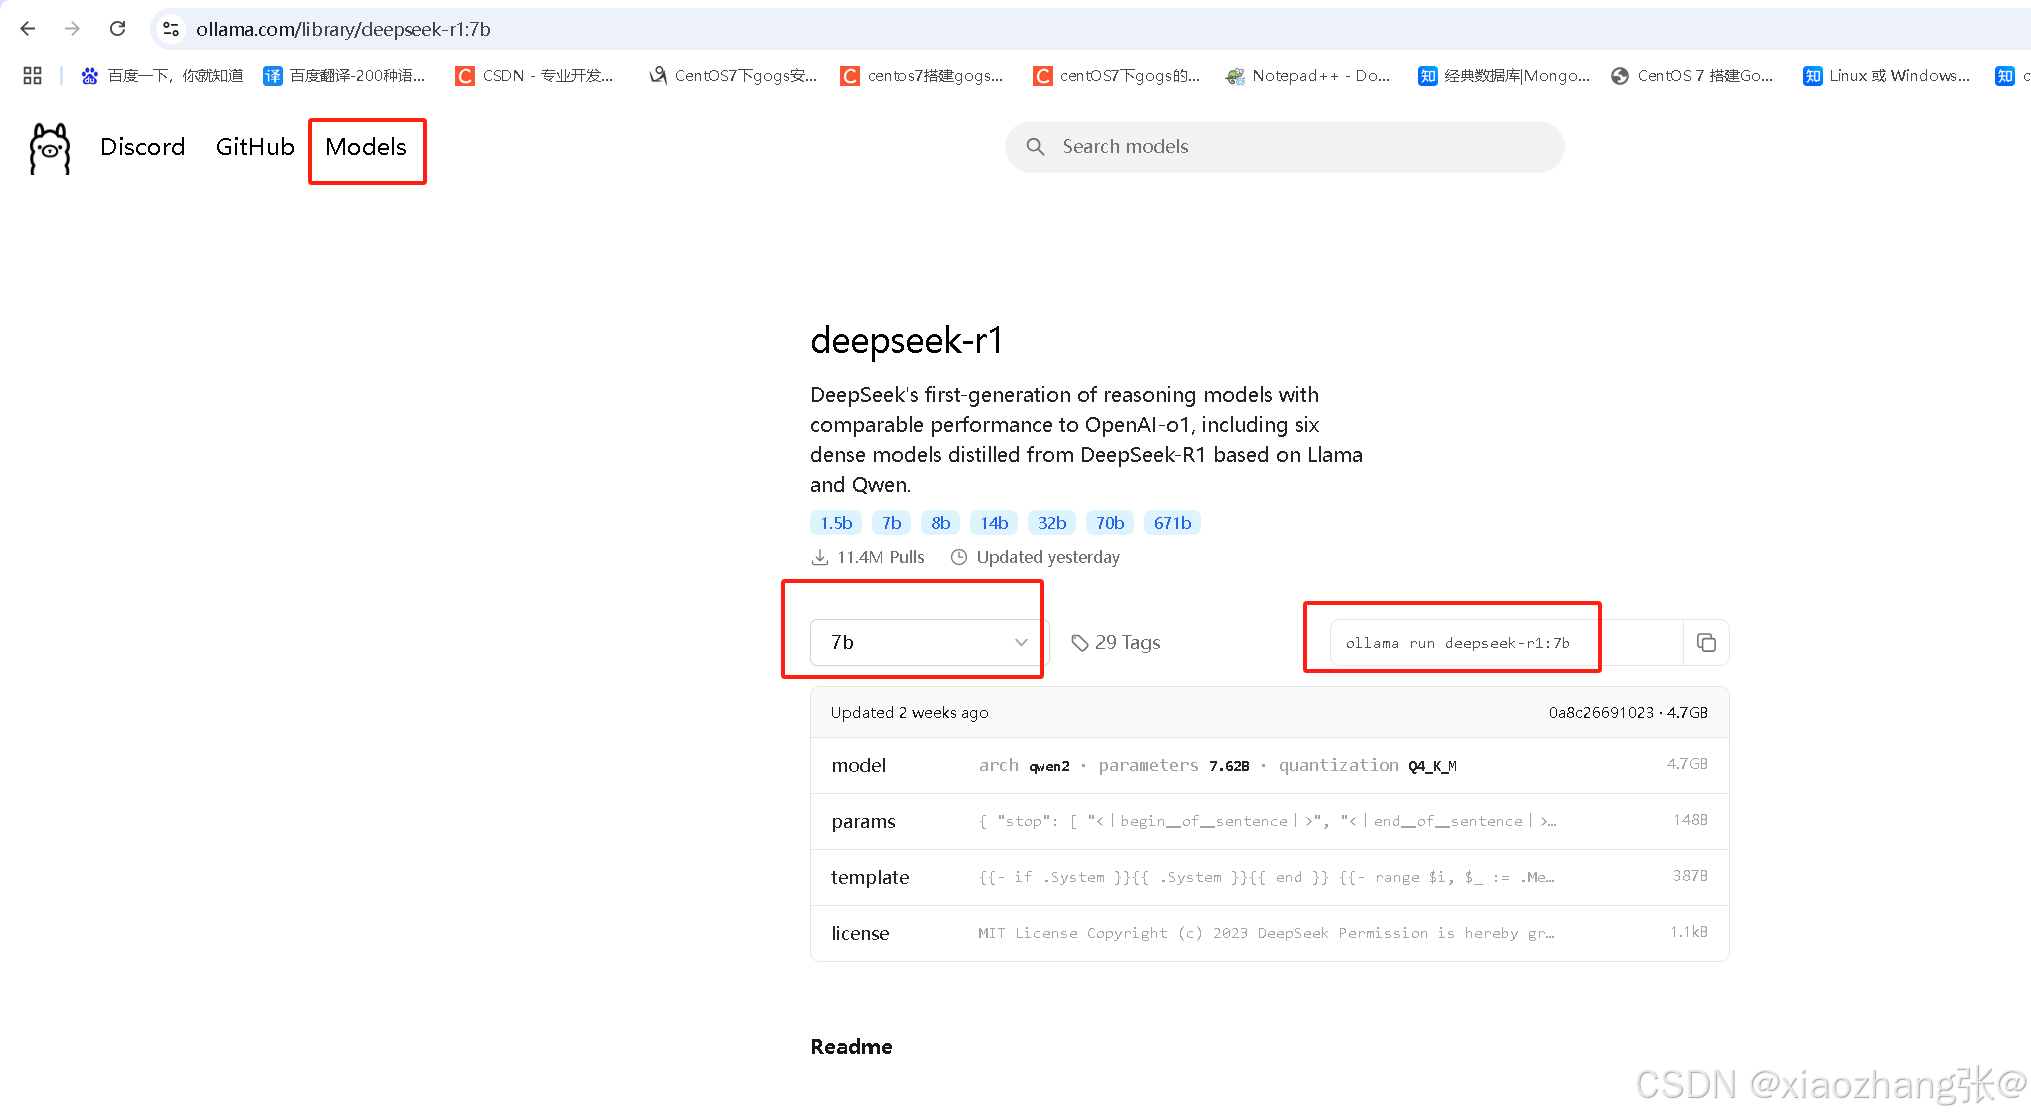
Task: Open the CSDN bookmark in bookmarks bar
Action: click(536, 75)
